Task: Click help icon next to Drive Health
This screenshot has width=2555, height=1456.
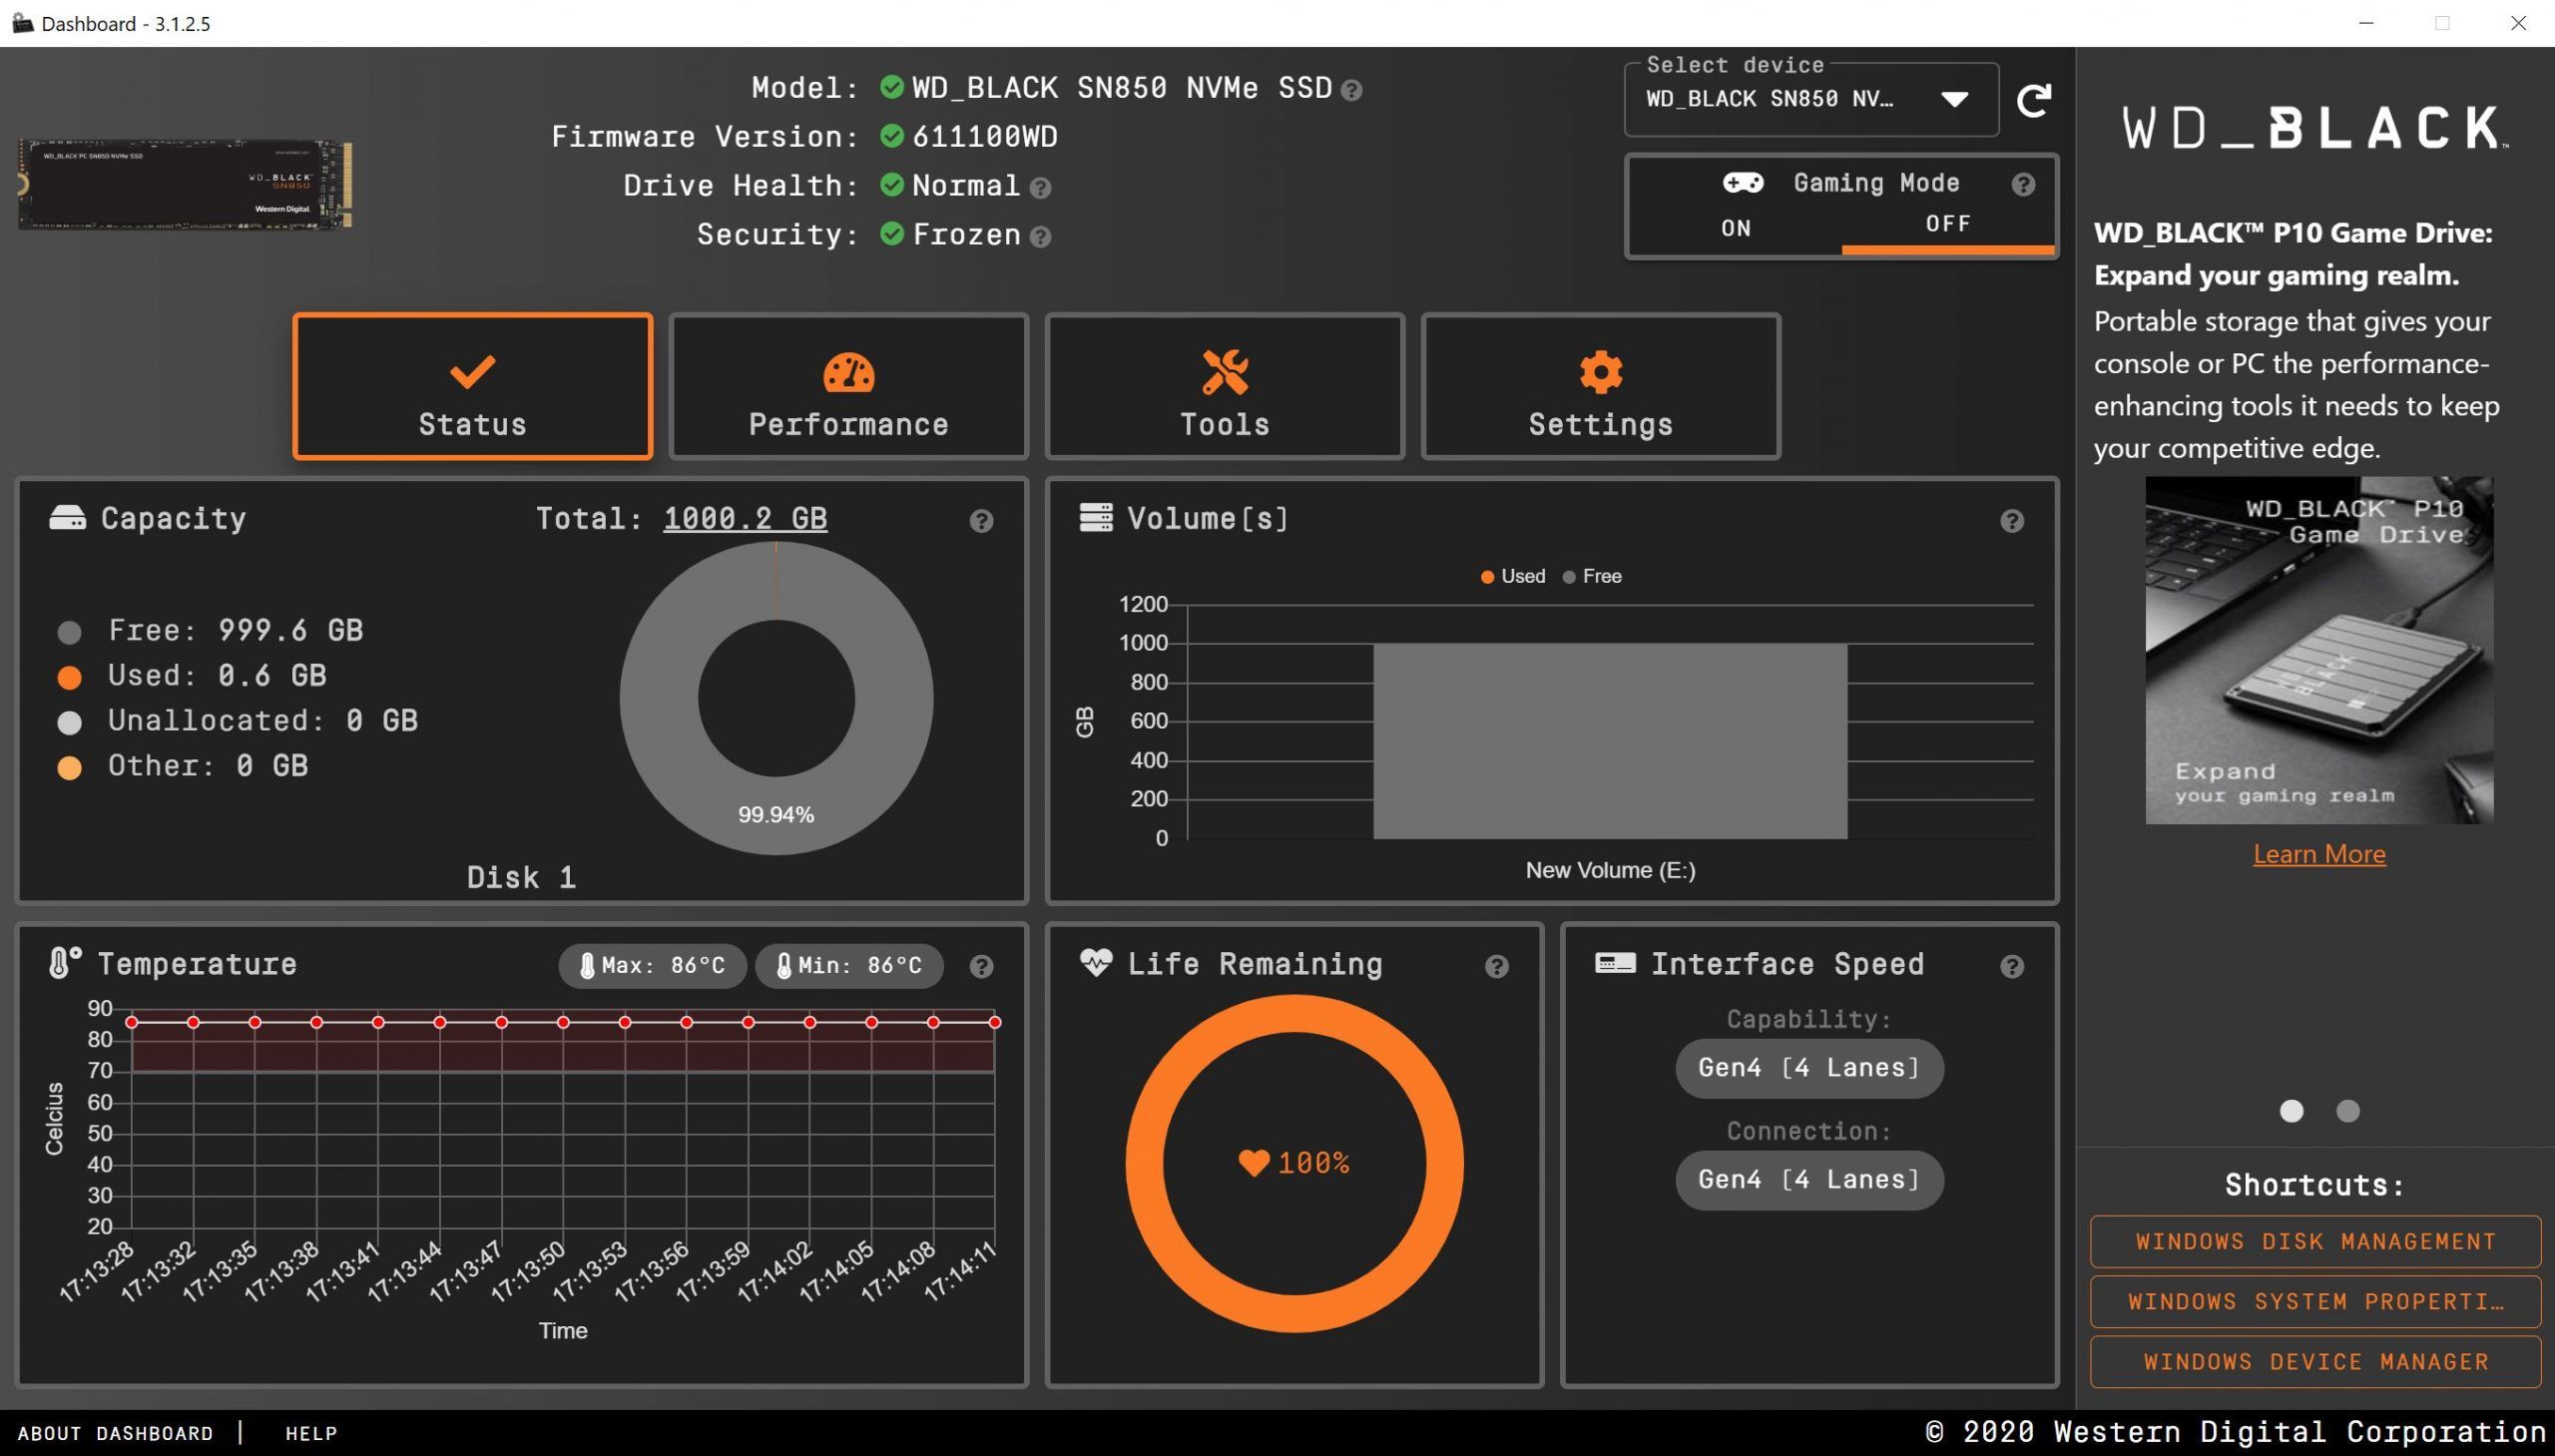Action: point(1040,188)
